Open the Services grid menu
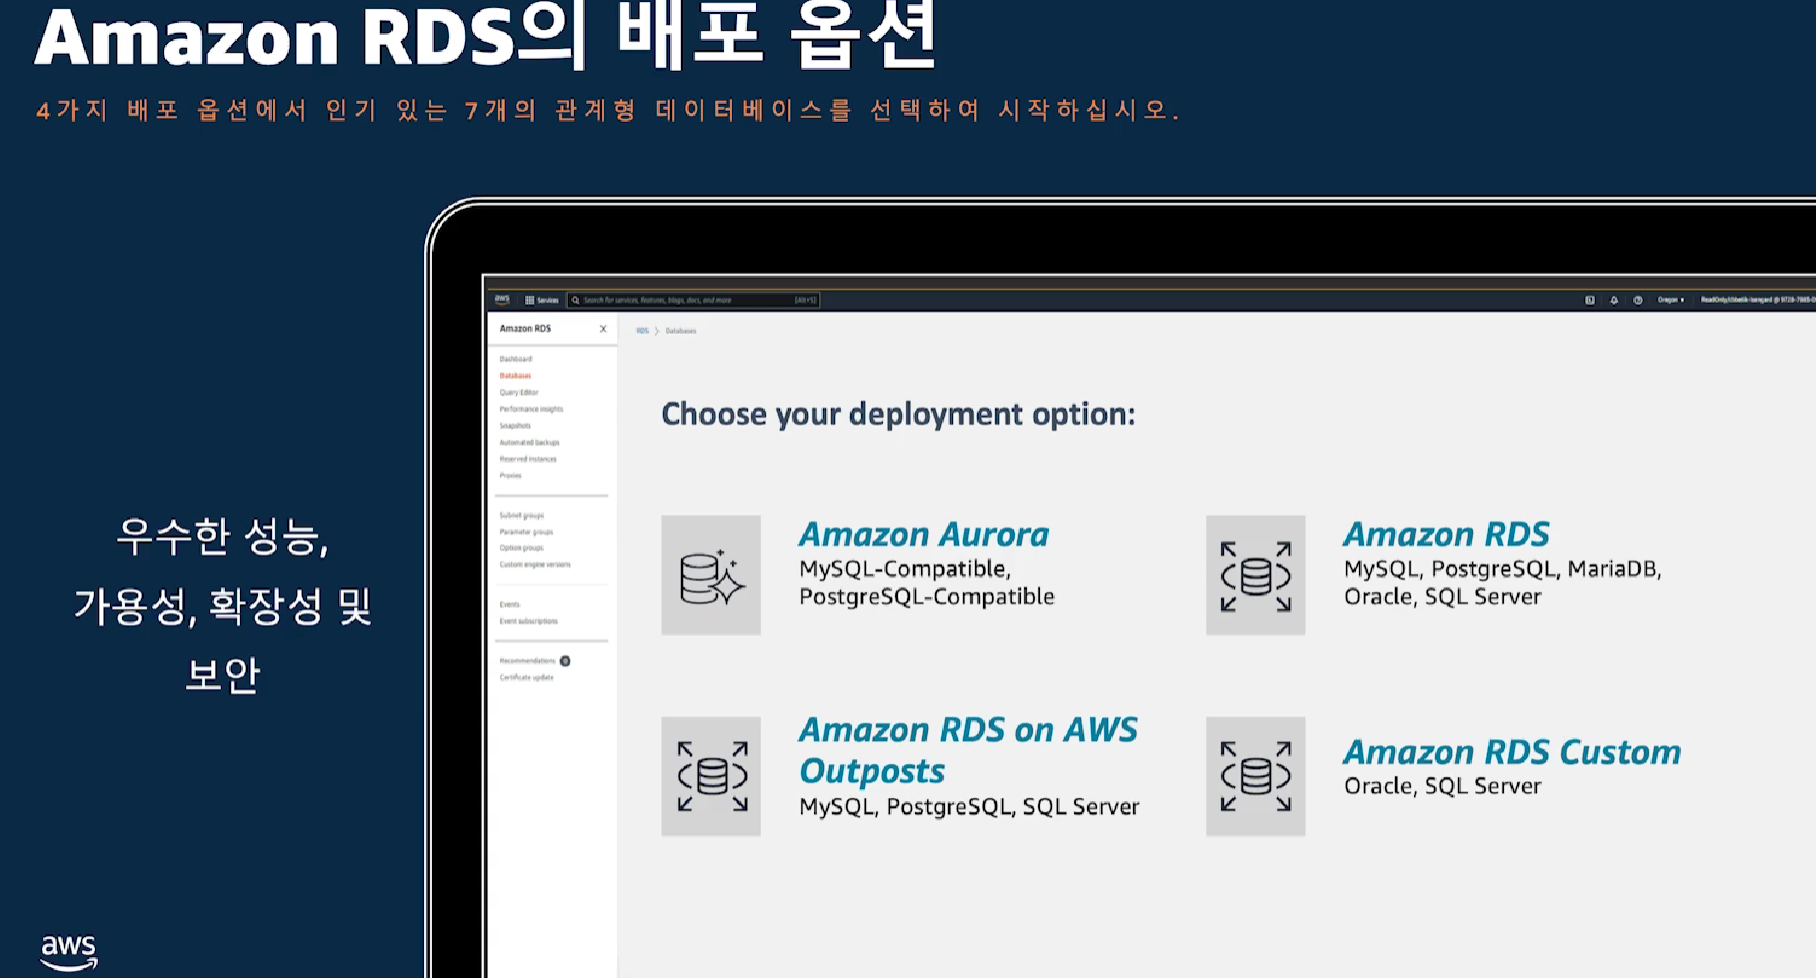Image resolution: width=1816 pixels, height=978 pixels. coord(541,300)
